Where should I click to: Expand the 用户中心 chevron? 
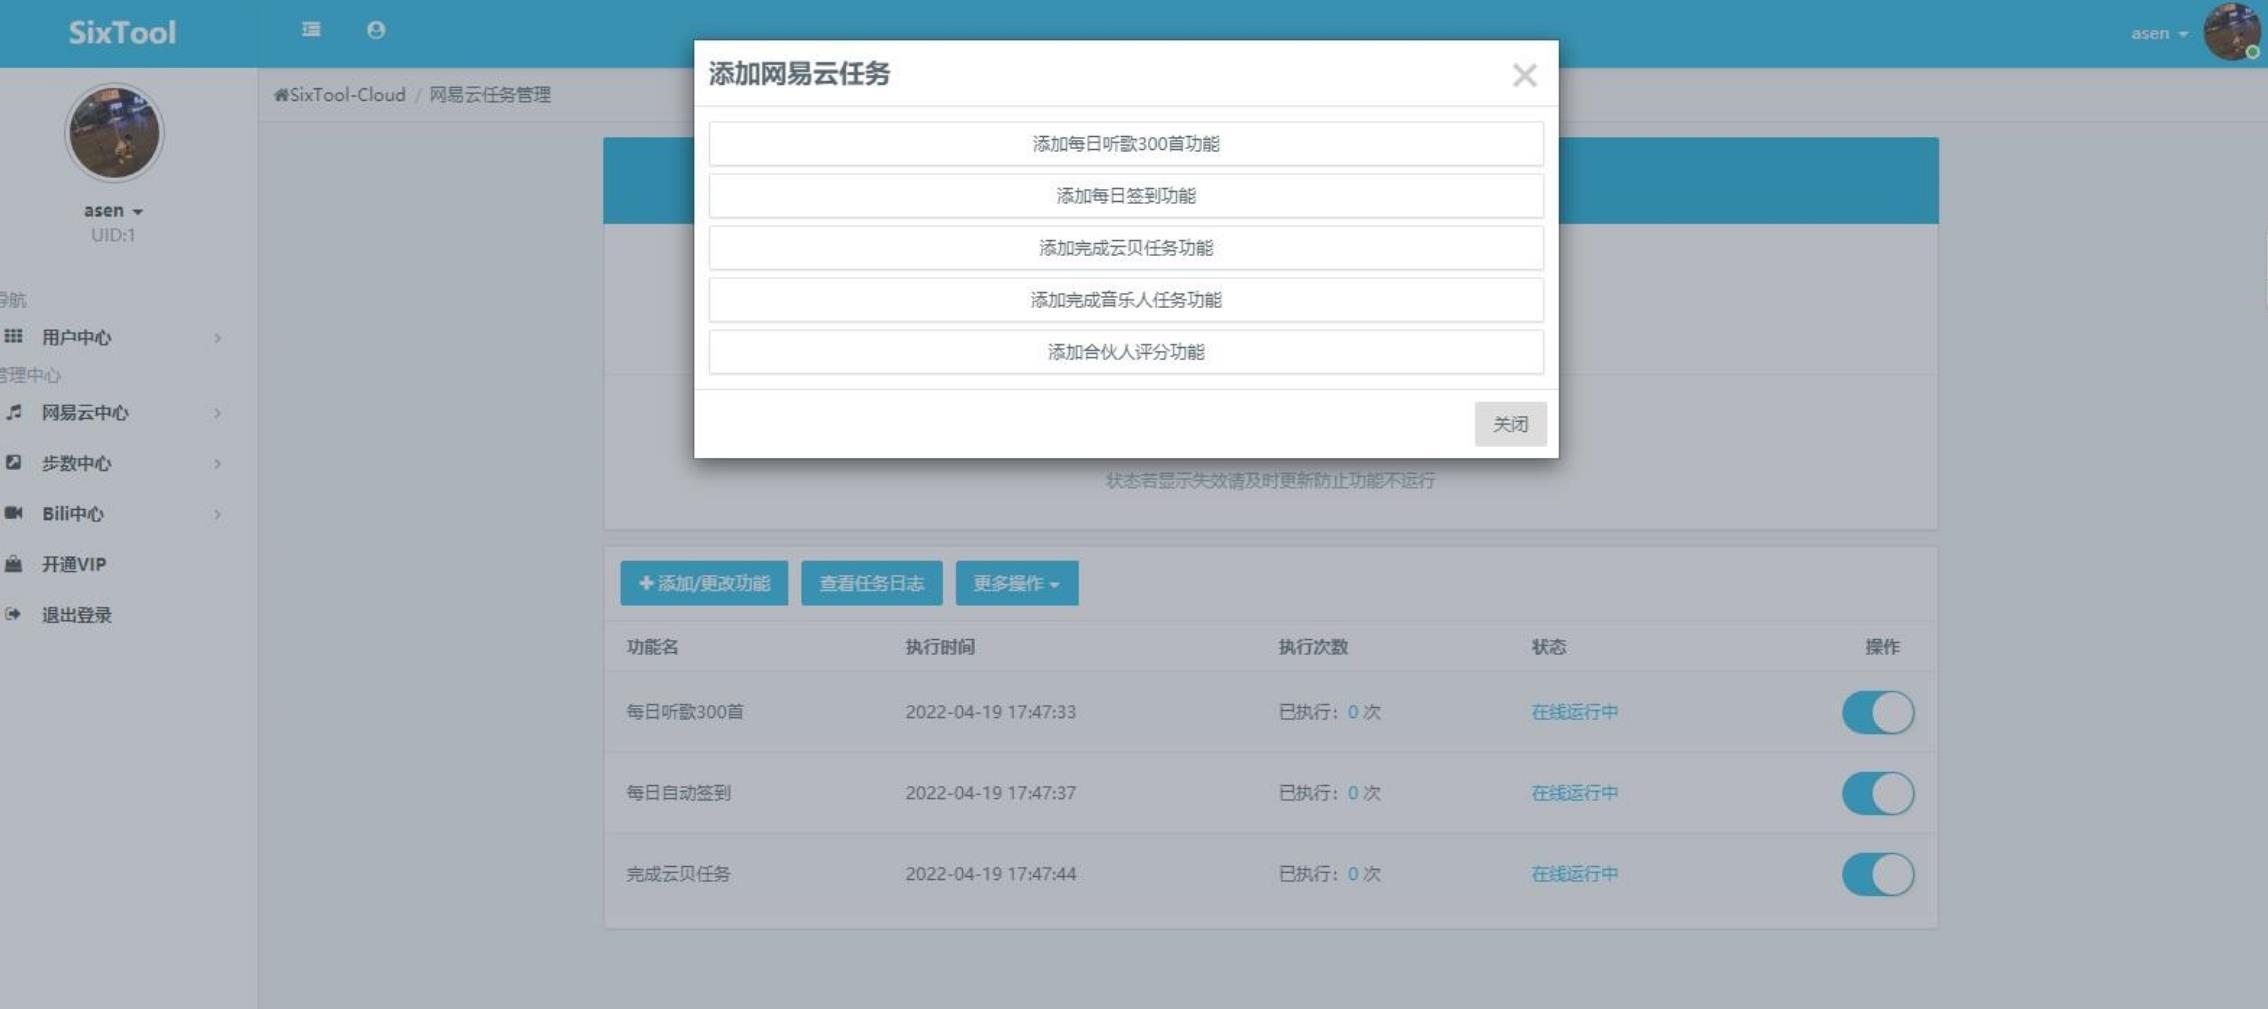[x=217, y=338]
